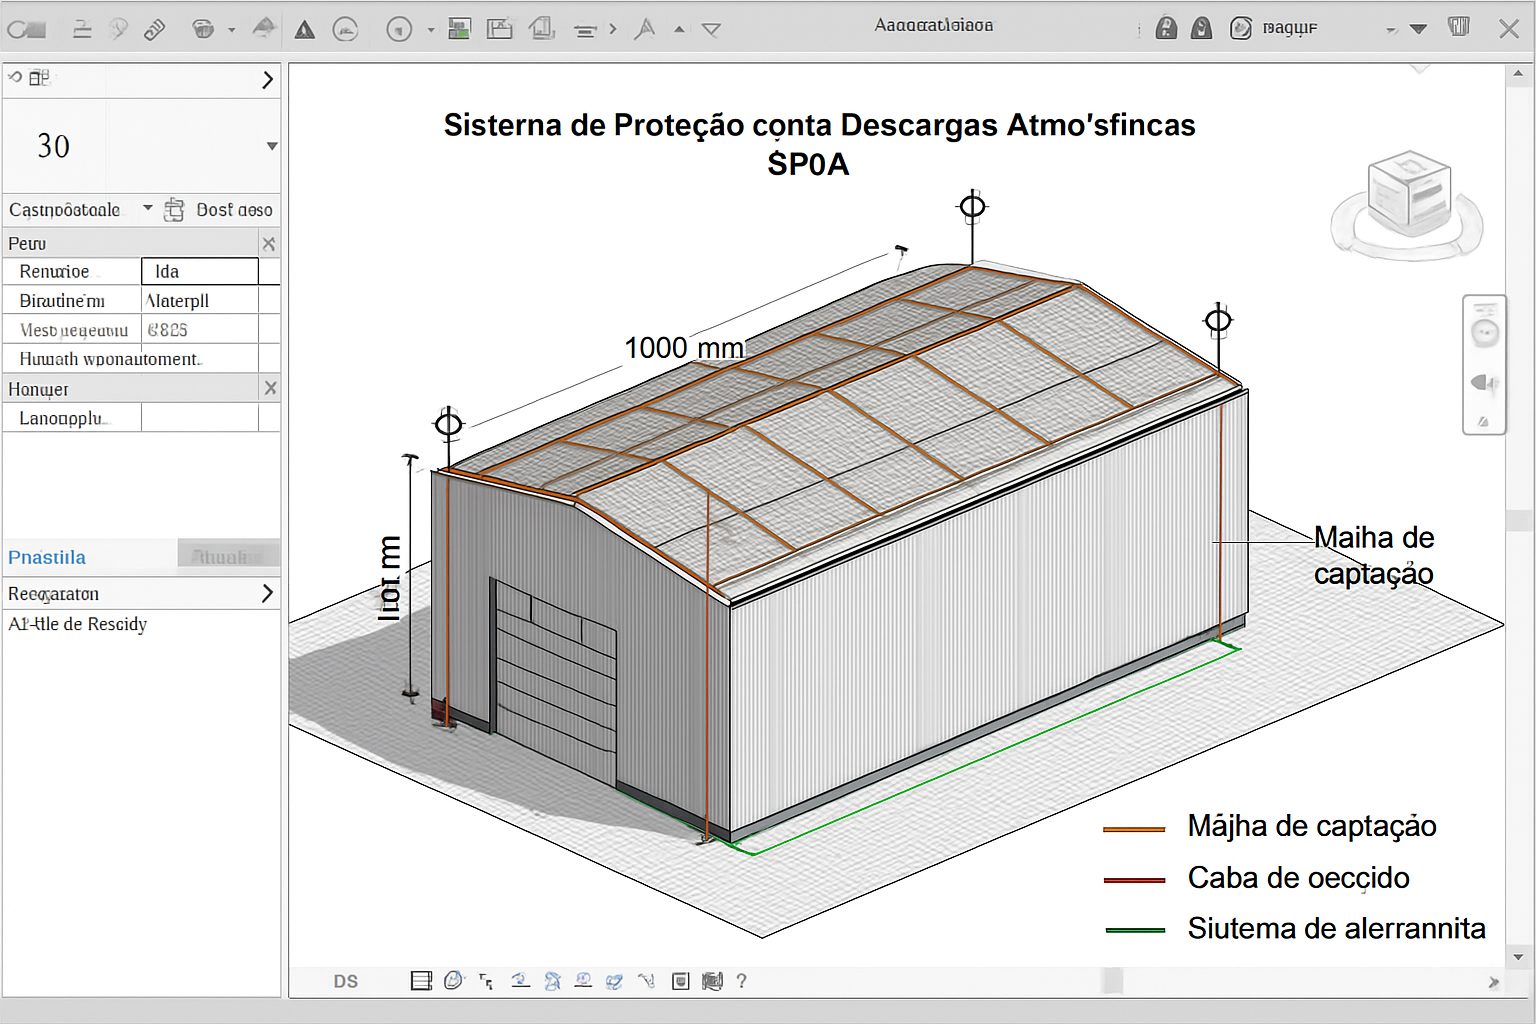Image resolution: width=1536 pixels, height=1024 pixels.
Task: Click the DS scale label in view bar
Action: tap(346, 981)
